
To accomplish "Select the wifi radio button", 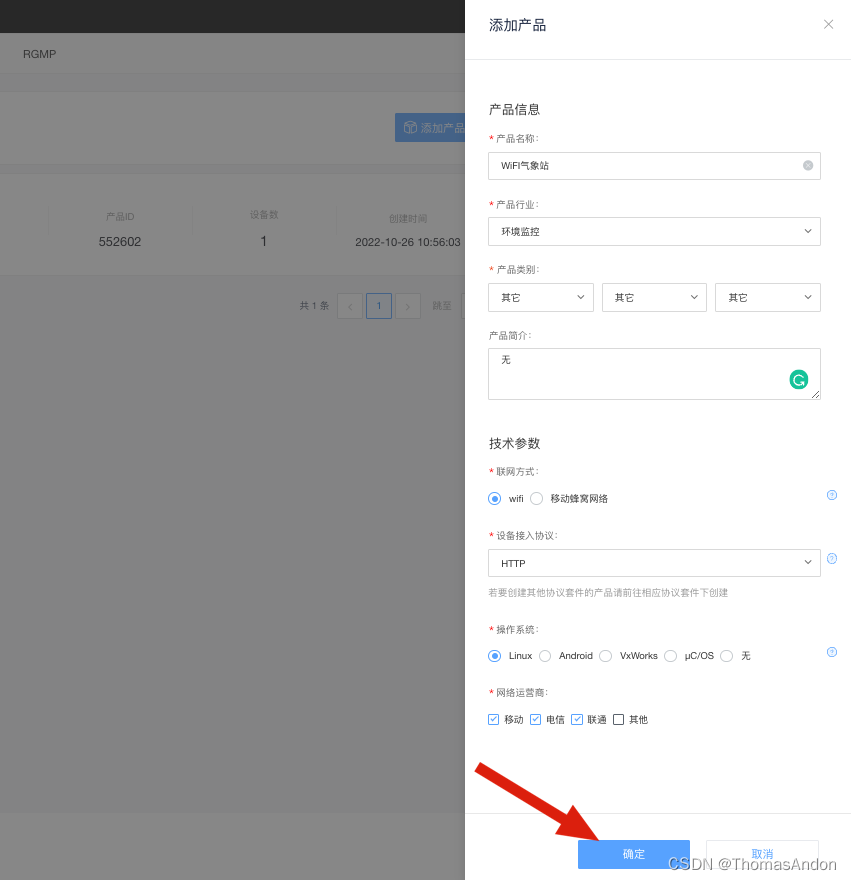I will pos(495,498).
